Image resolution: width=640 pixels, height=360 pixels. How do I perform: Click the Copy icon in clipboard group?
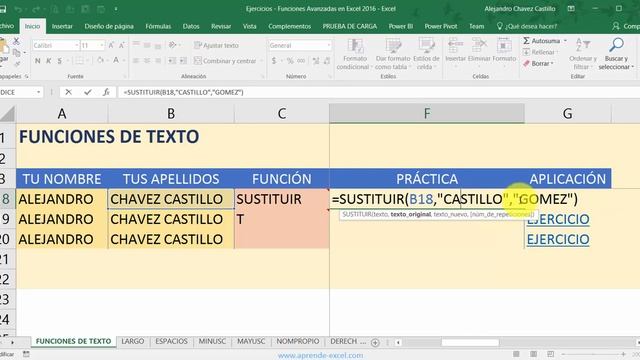click(16, 53)
